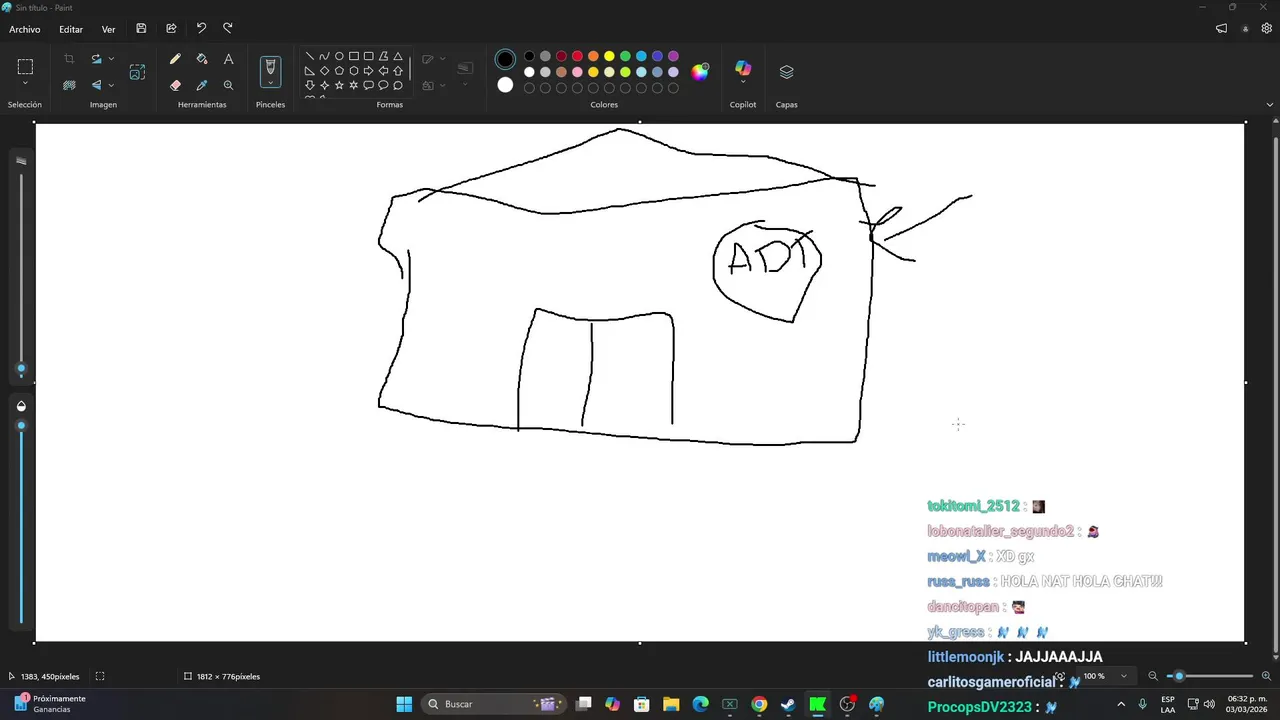Select secondary color (Color 2) white circle

505,85
